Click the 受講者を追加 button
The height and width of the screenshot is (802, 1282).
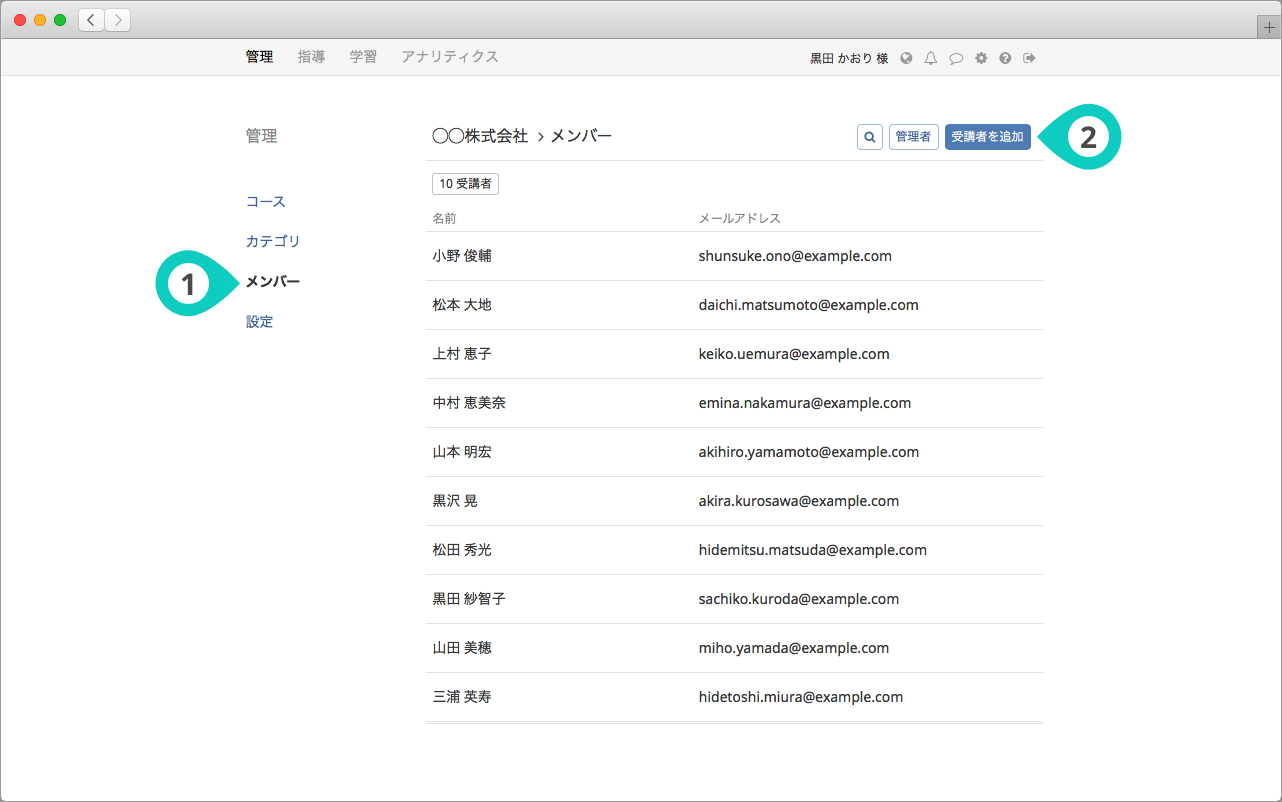coord(987,137)
